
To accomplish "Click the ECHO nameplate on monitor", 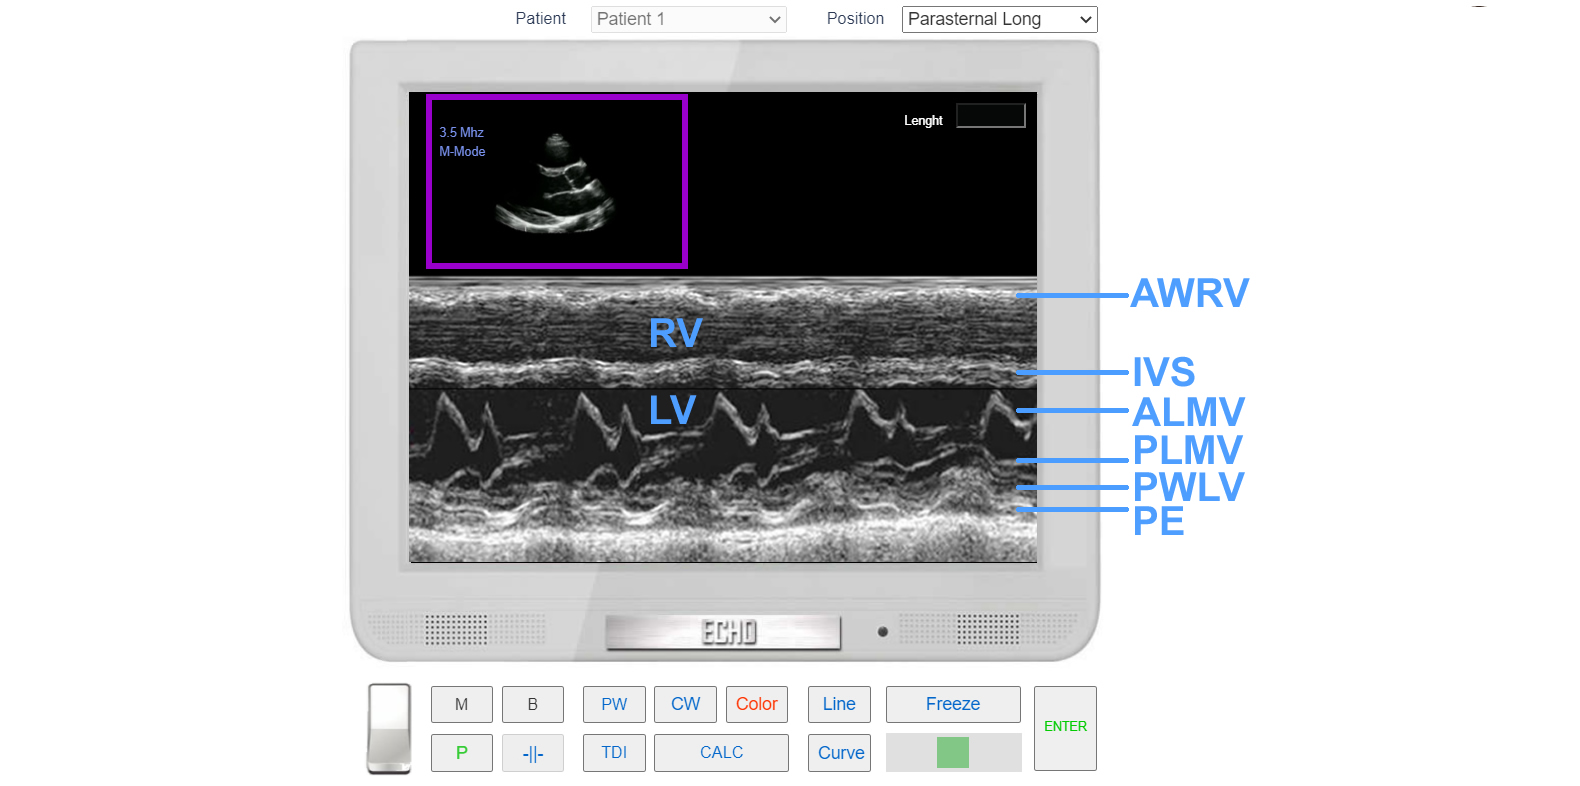I will pyautogui.click(x=724, y=632).
